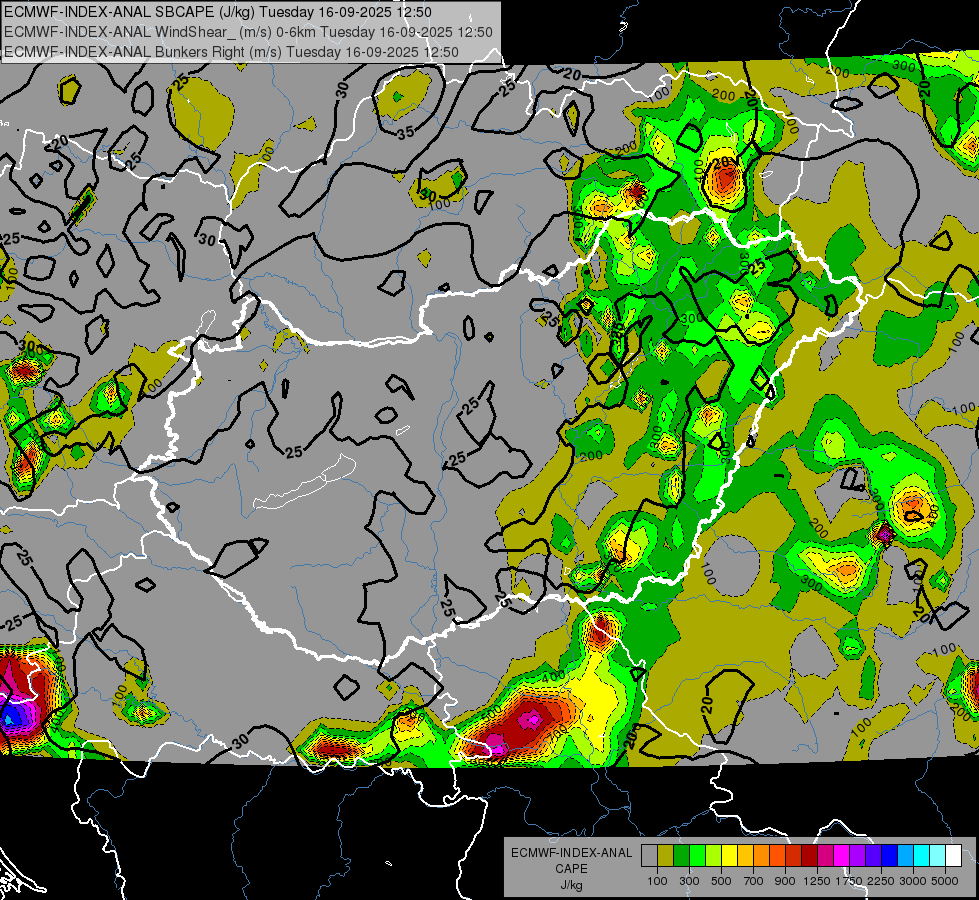Select the pure blue swatch after 2250
Screen dimensions: 979x900
click(x=889, y=856)
